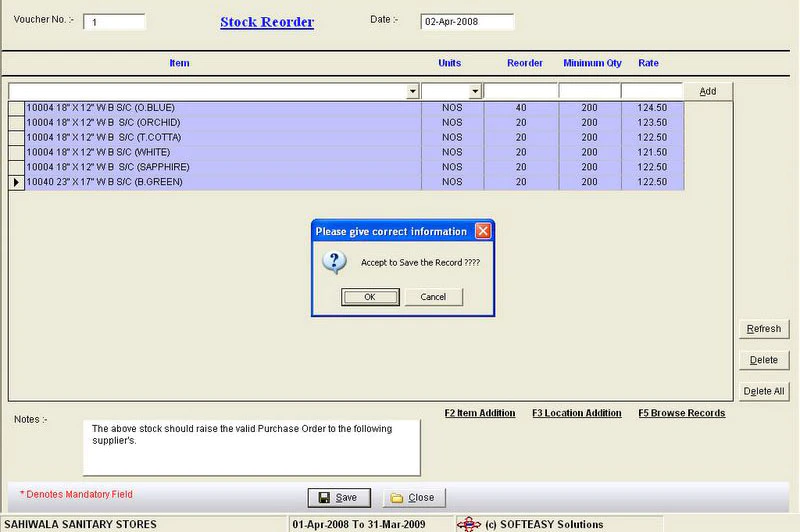Viewport: 800px width, 532px height.
Task: Click the Date field showing 02-Apr-2008
Action: pyautogui.click(x=467, y=22)
